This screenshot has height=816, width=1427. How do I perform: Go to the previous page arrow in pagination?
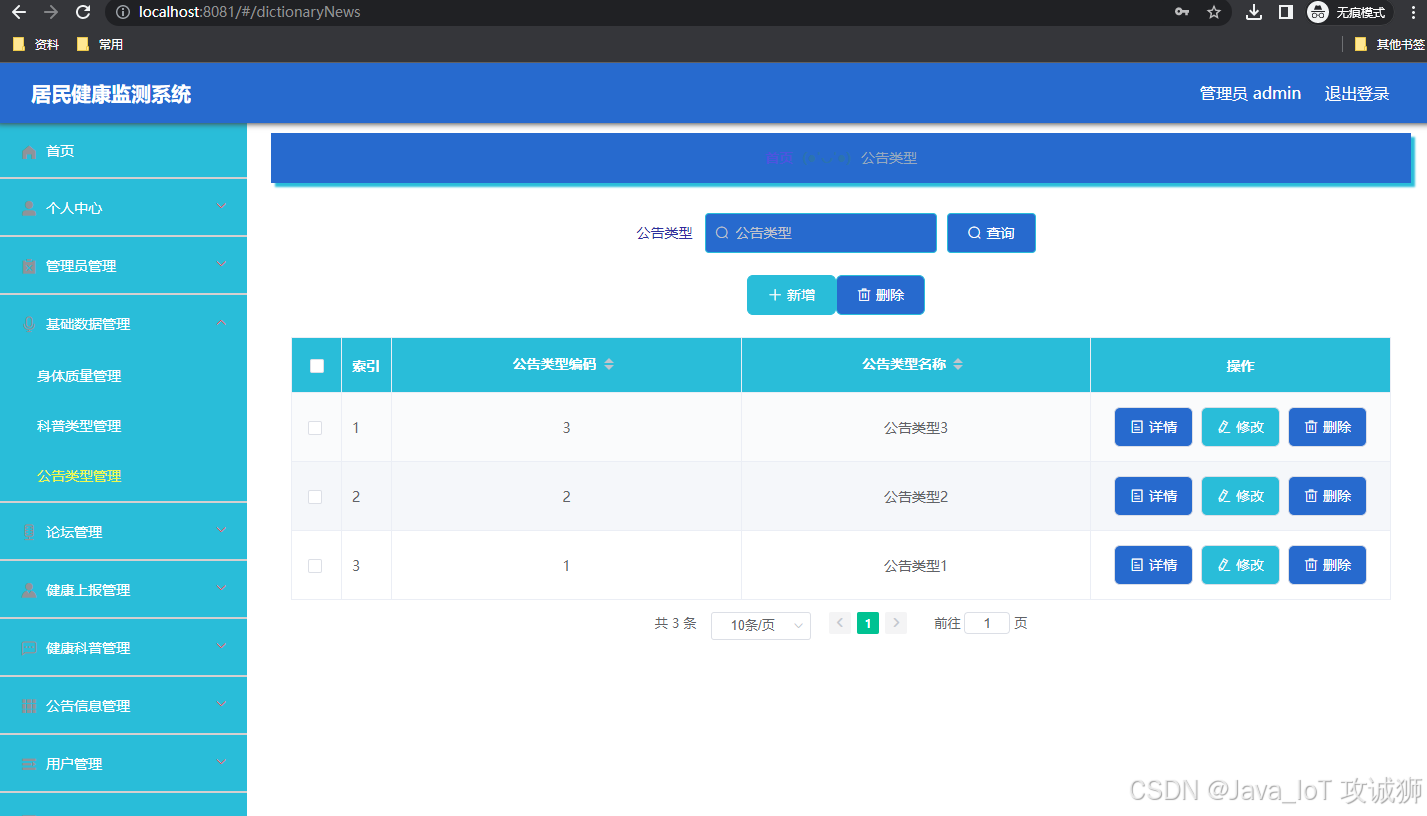point(840,623)
